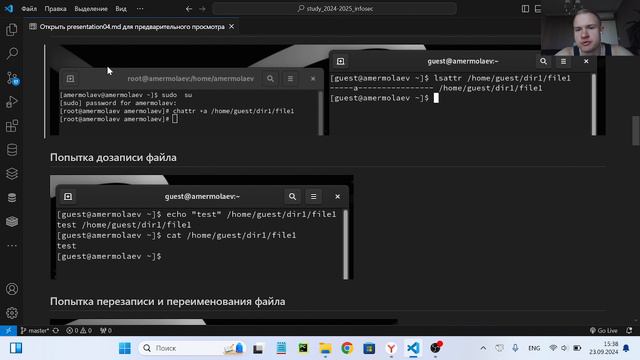This screenshot has height=360, width=640.
Task: Close the presentation04.md preview tab
Action: click(x=231, y=27)
